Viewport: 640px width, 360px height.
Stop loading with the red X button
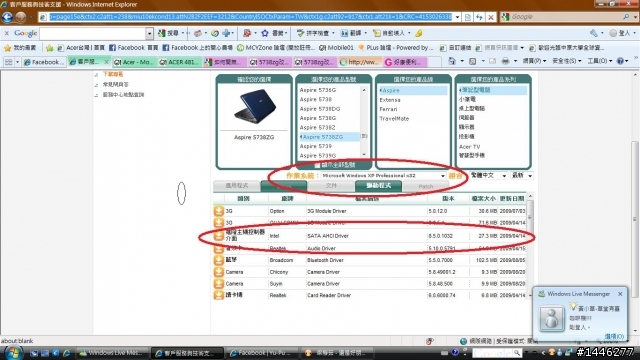click(x=491, y=17)
